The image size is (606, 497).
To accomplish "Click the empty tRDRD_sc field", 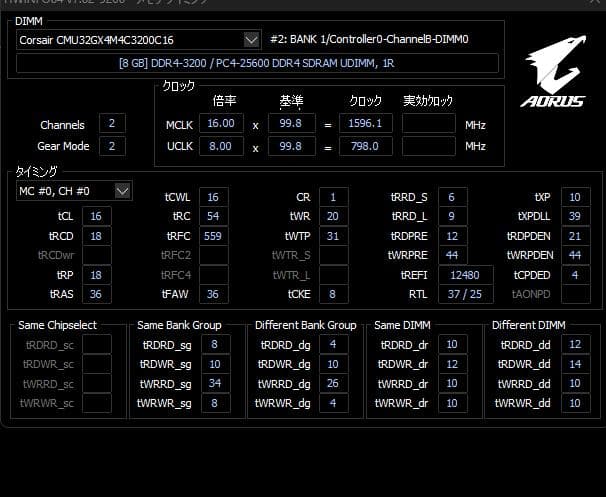I will pyautogui.click(x=97, y=344).
